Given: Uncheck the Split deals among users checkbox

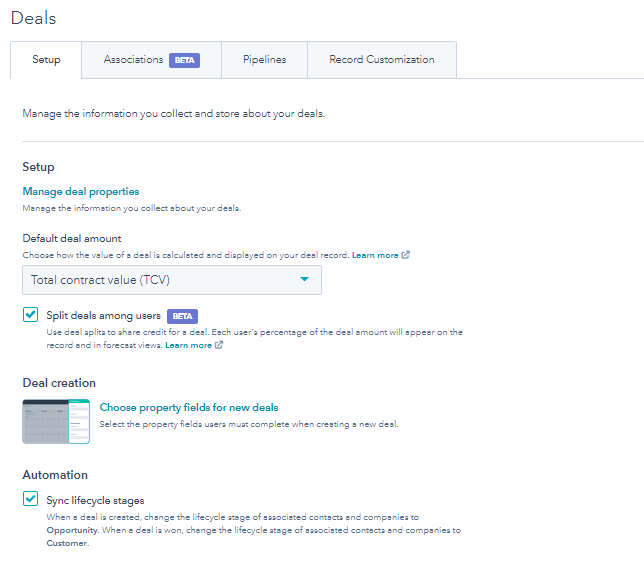Looking at the screenshot, I should (30, 315).
